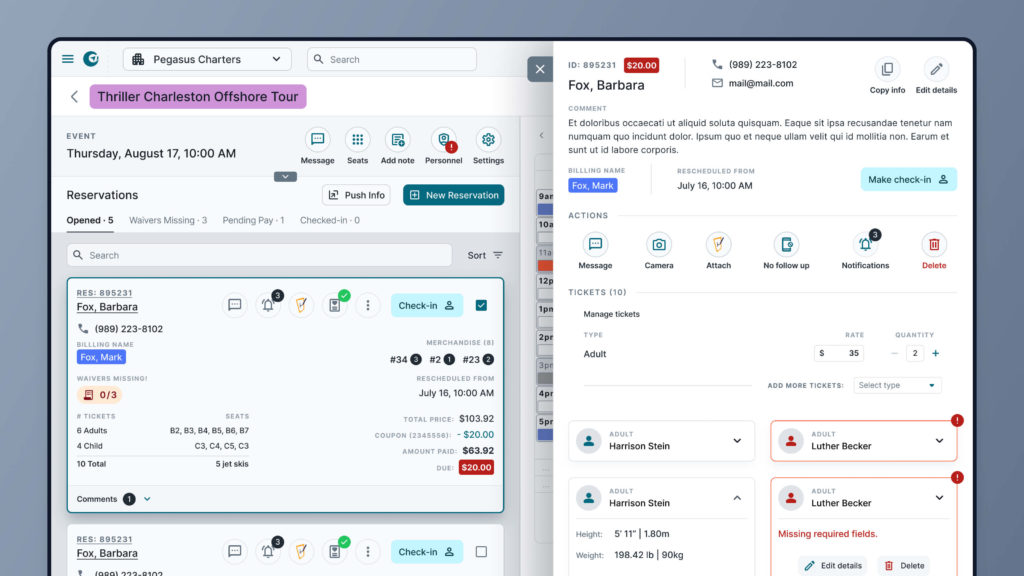This screenshot has height=576, width=1024.
Task: Open Notifications bell in Actions section
Action: [x=865, y=245]
